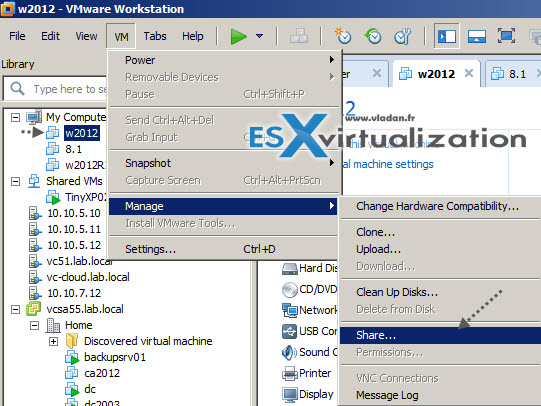541x406 pixels.
Task: Open the View menu
Action: (x=86, y=36)
